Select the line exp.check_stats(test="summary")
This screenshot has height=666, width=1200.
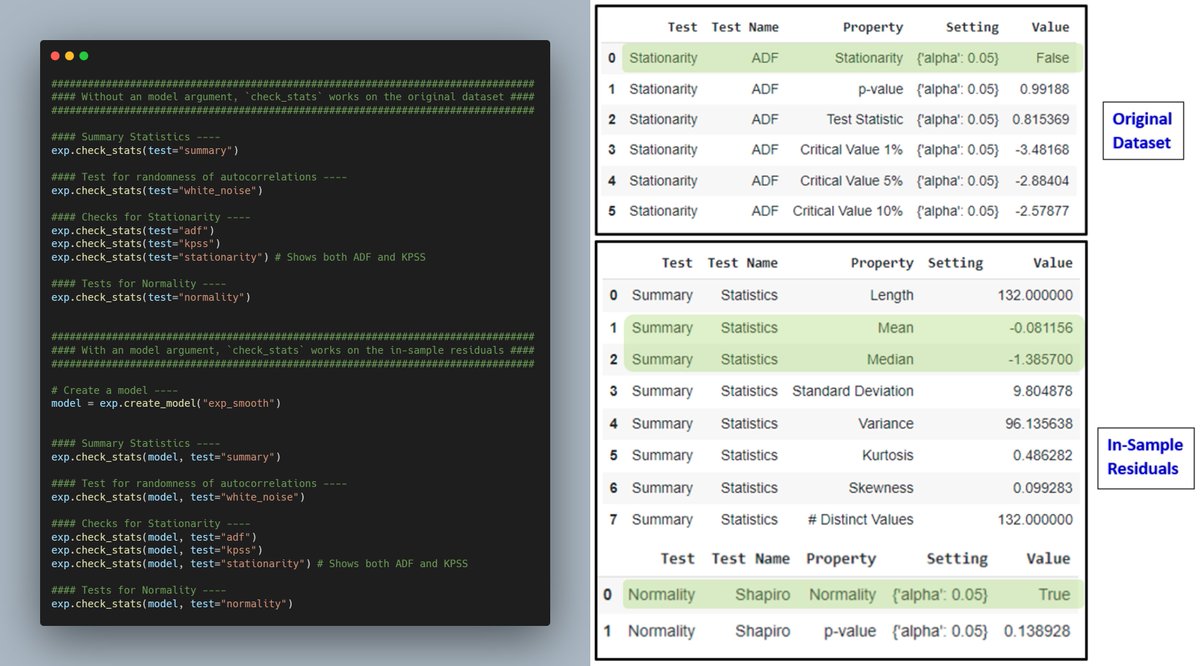tap(145, 150)
